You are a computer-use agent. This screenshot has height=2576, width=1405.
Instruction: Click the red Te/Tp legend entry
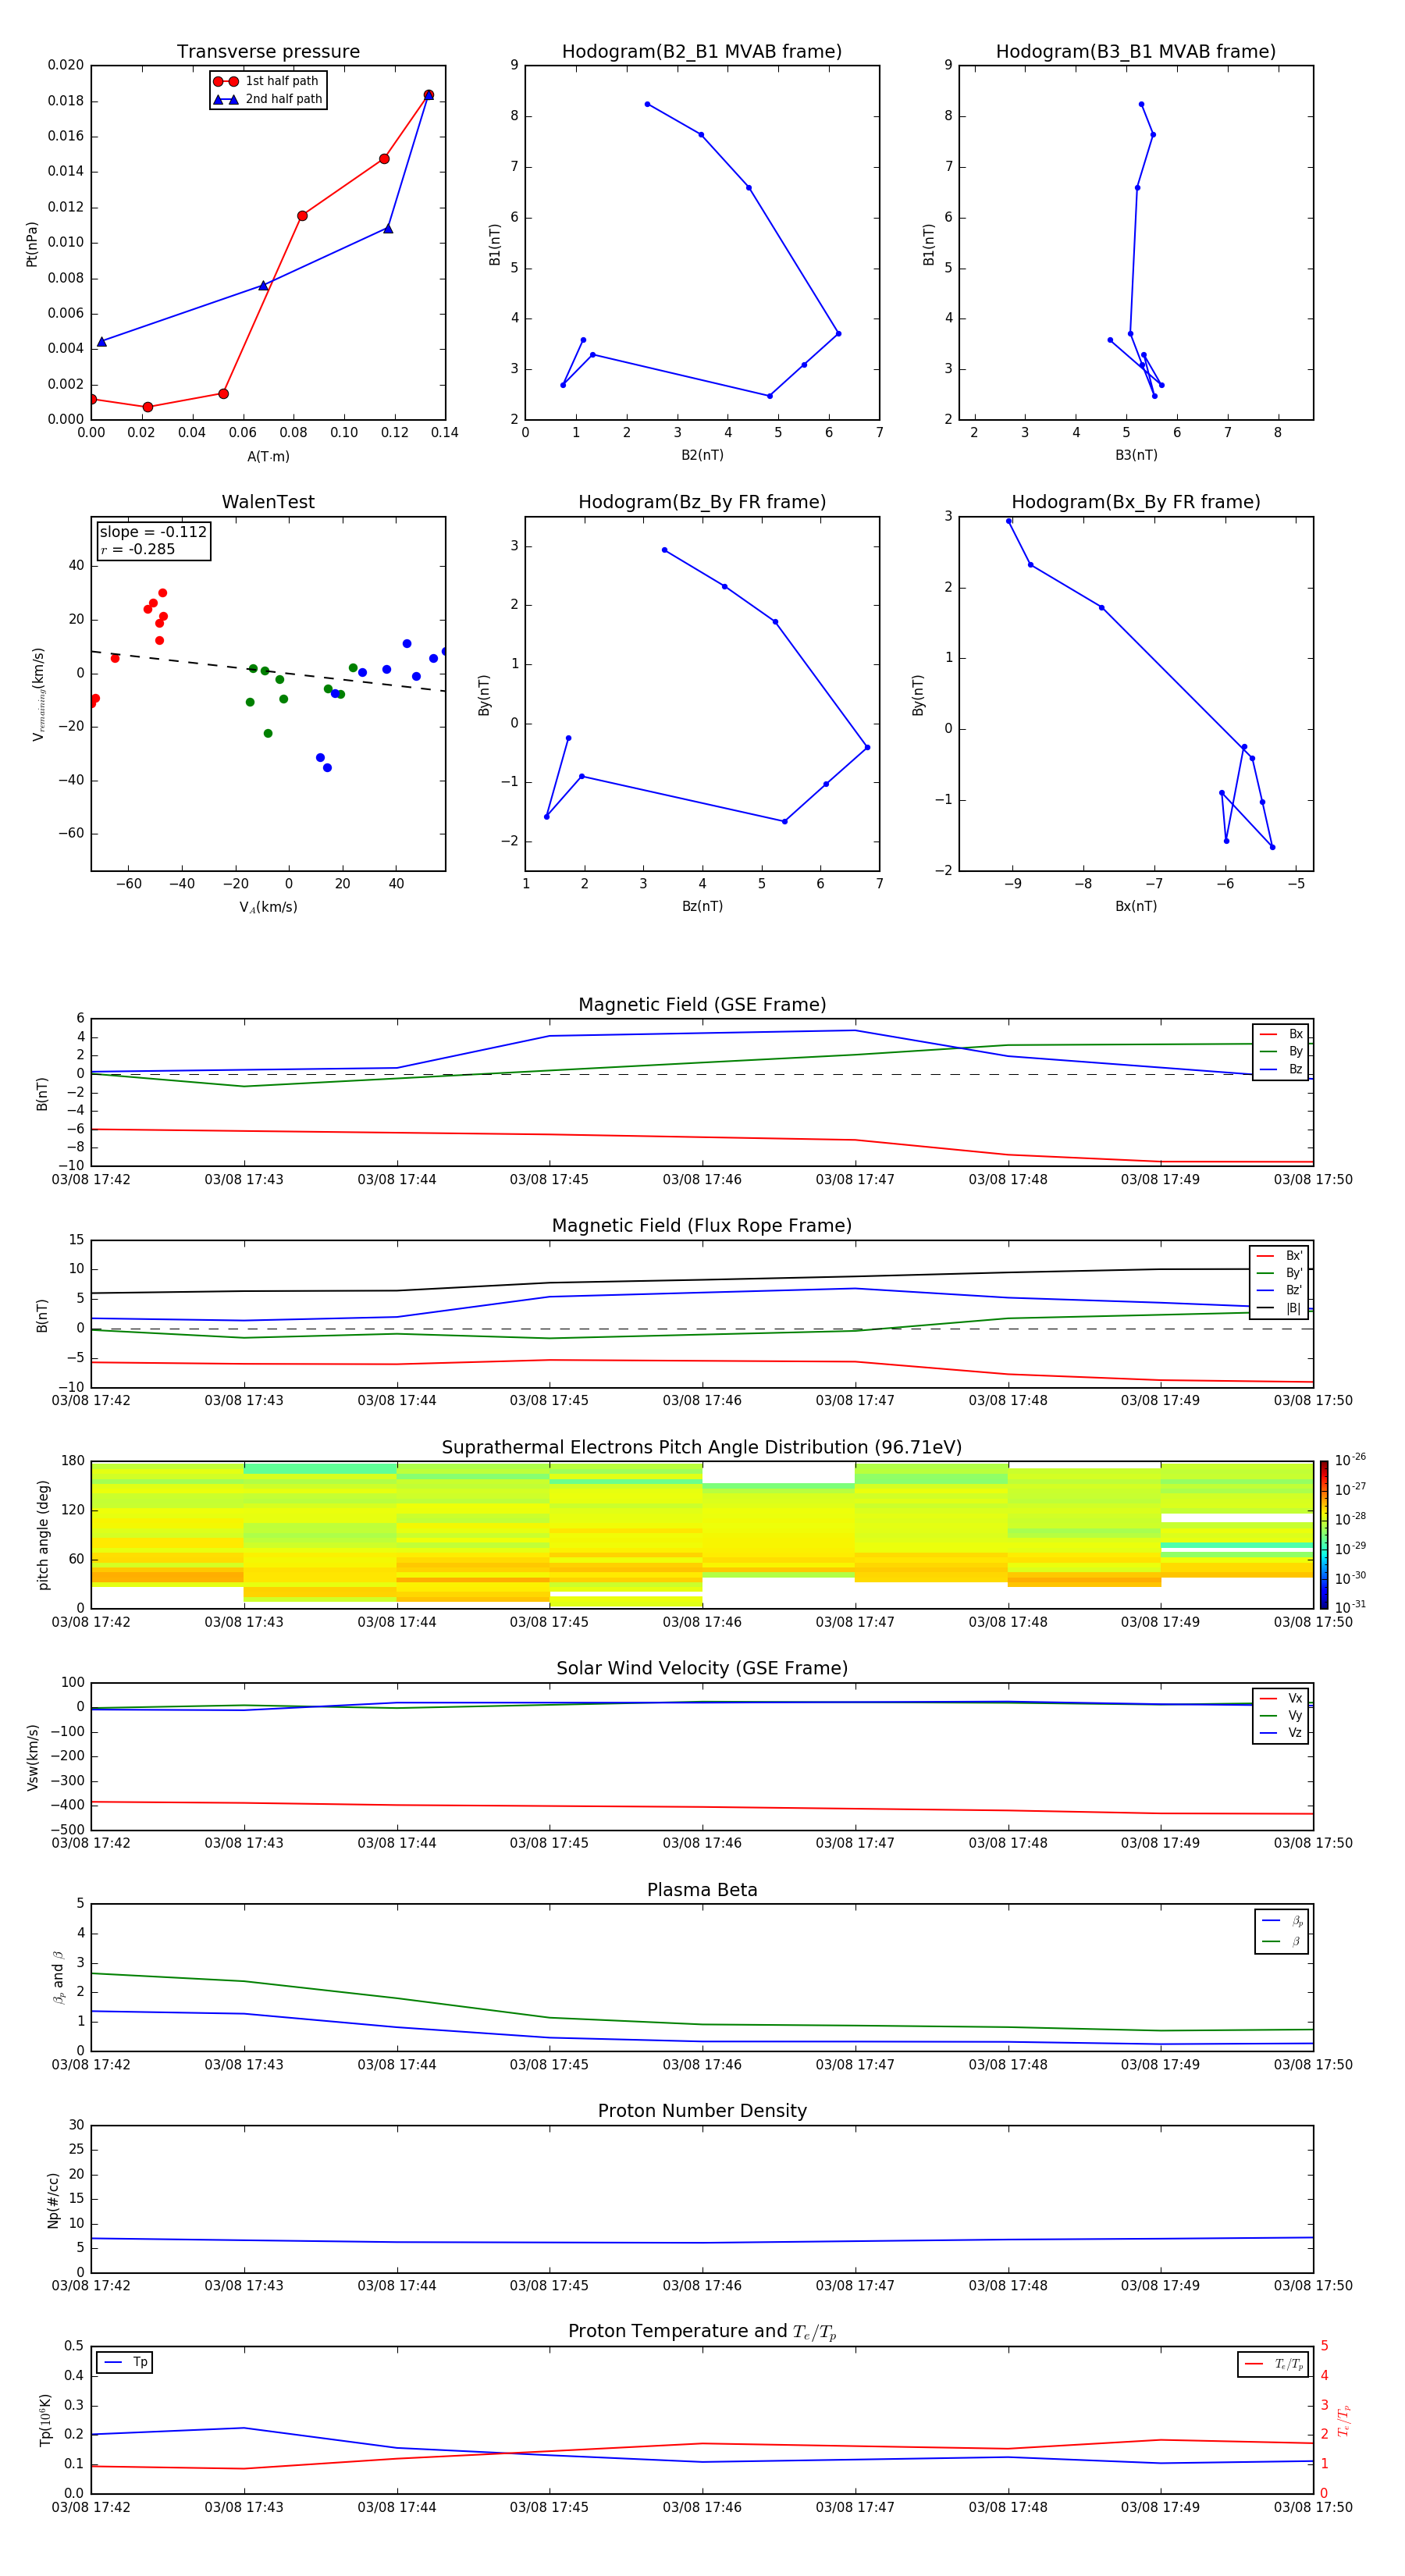point(1273,2364)
